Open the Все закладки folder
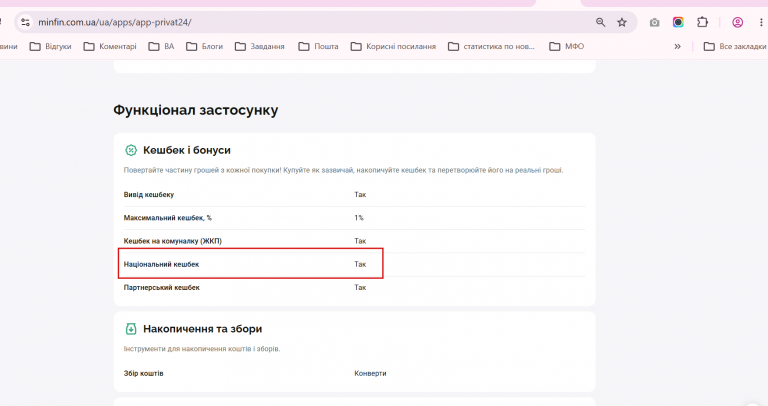768x406 pixels. pyautogui.click(x=735, y=47)
